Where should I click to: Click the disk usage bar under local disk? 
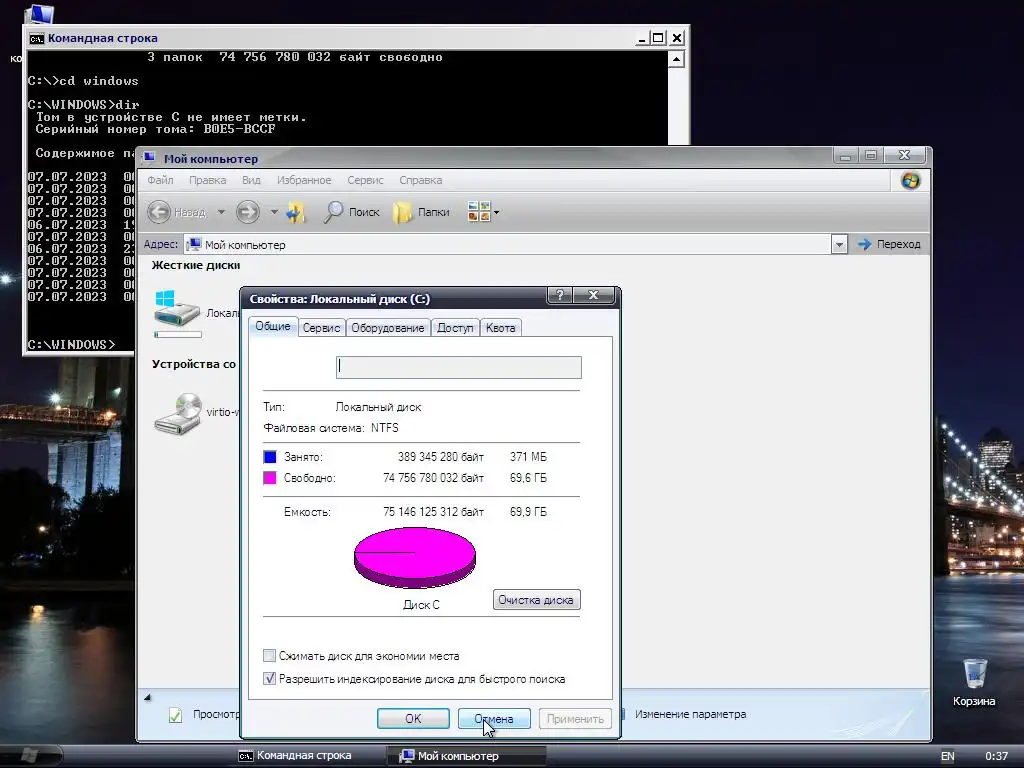coord(178,334)
